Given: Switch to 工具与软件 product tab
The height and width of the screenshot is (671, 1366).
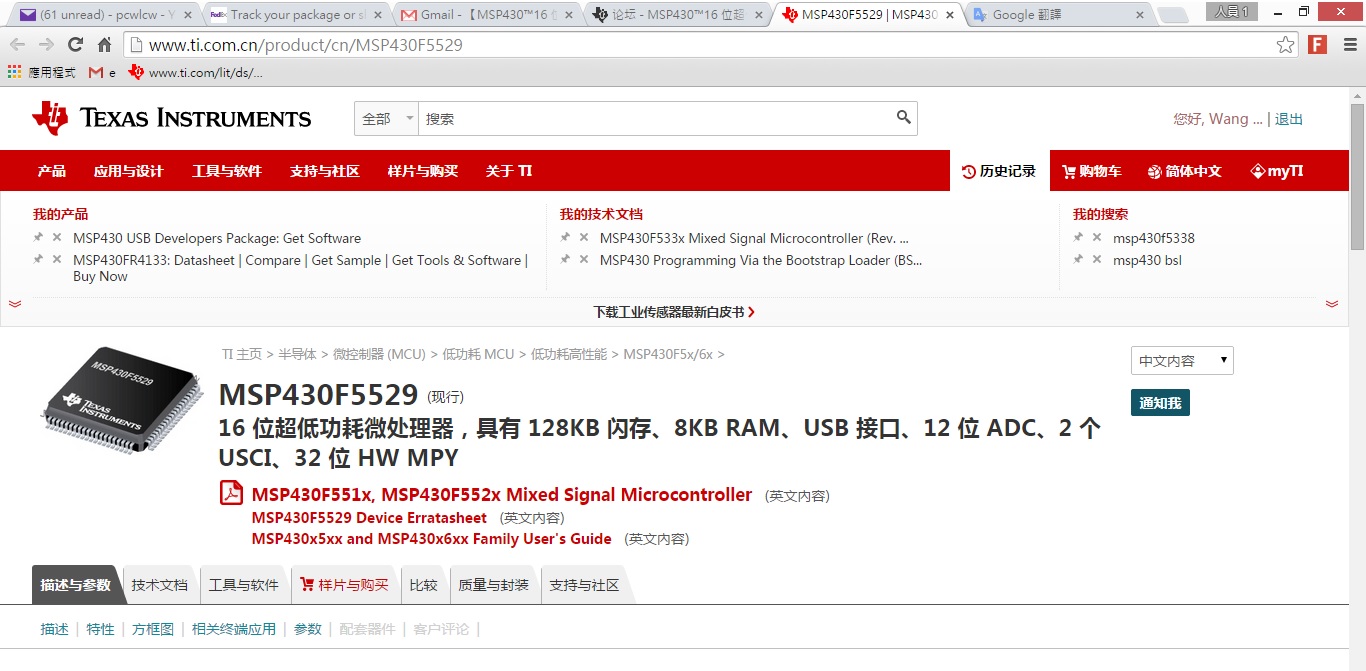Looking at the screenshot, I should pyautogui.click(x=244, y=585).
